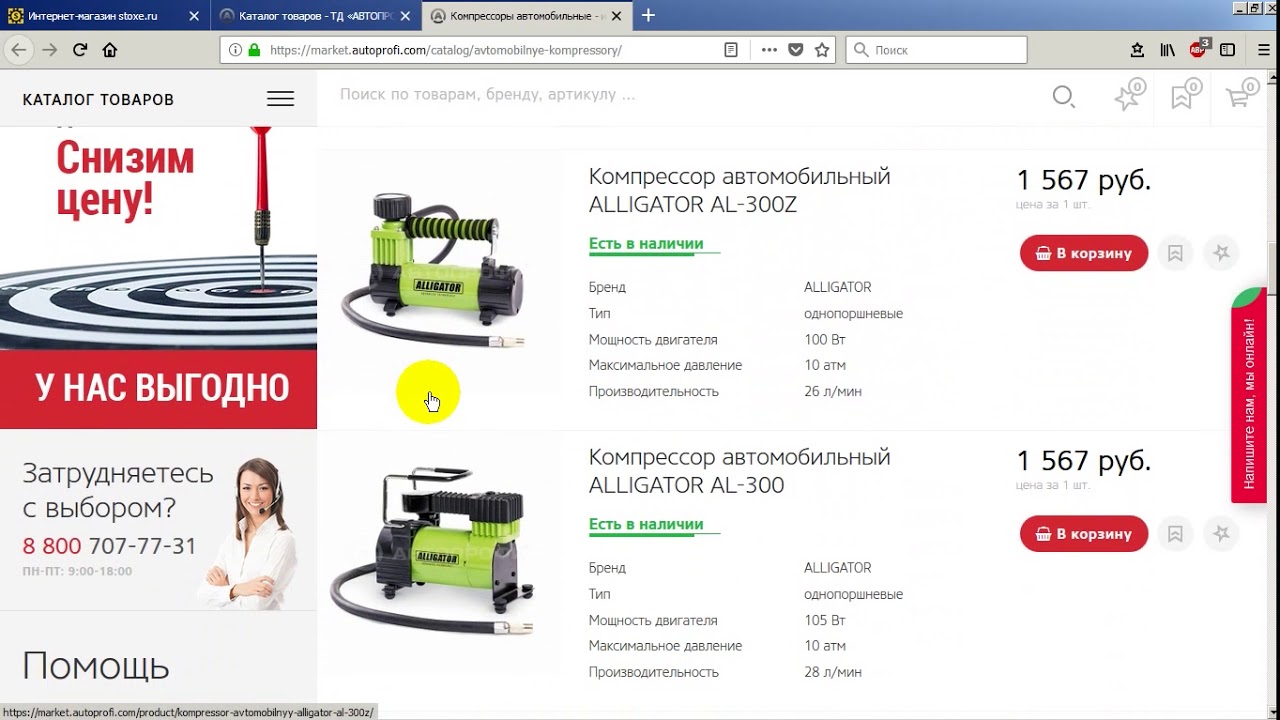Open the shopping cart icon in header
1280x720 pixels.
(1239, 96)
